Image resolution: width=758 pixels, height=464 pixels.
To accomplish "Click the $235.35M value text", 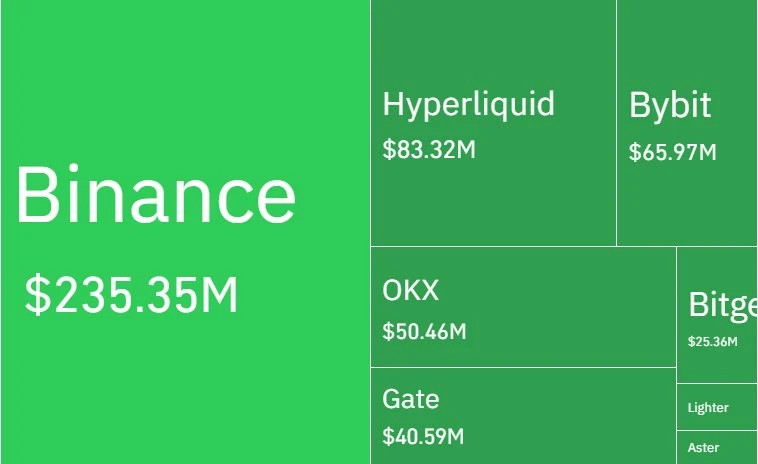I will [131, 294].
